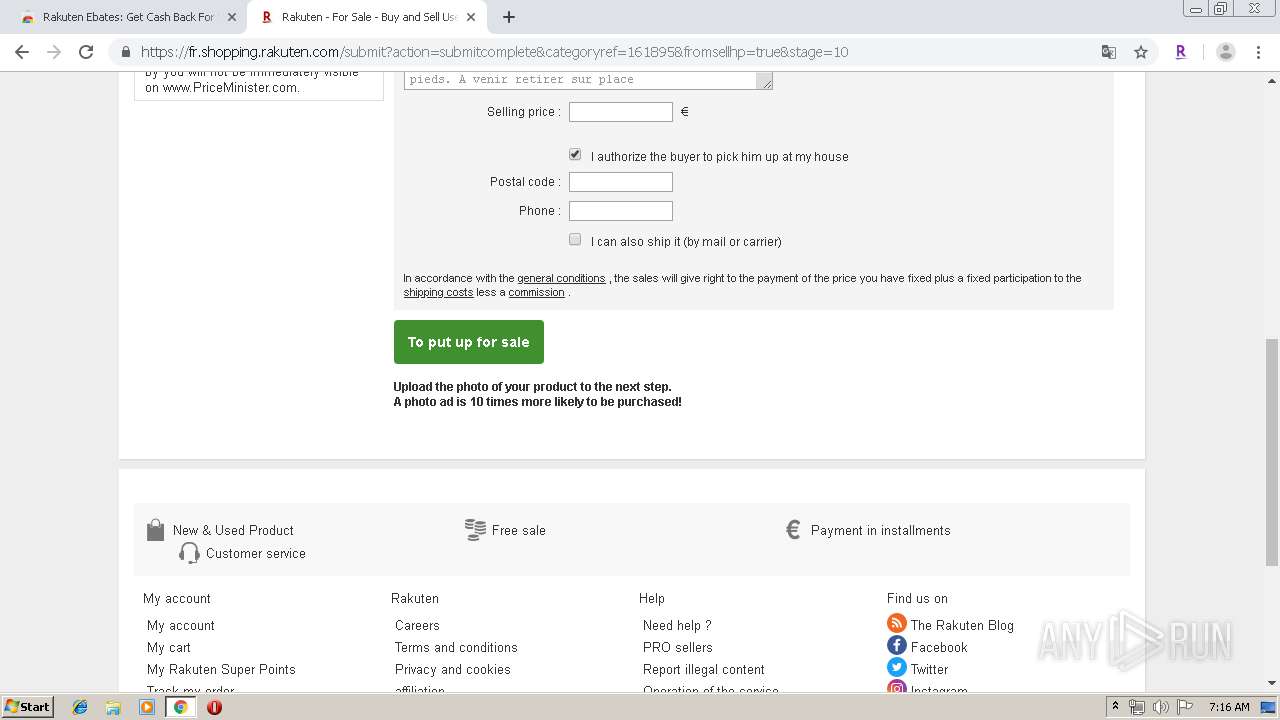Go back to the previous page
This screenshot has width=1280, height=720.
click(x=22, y=52)
